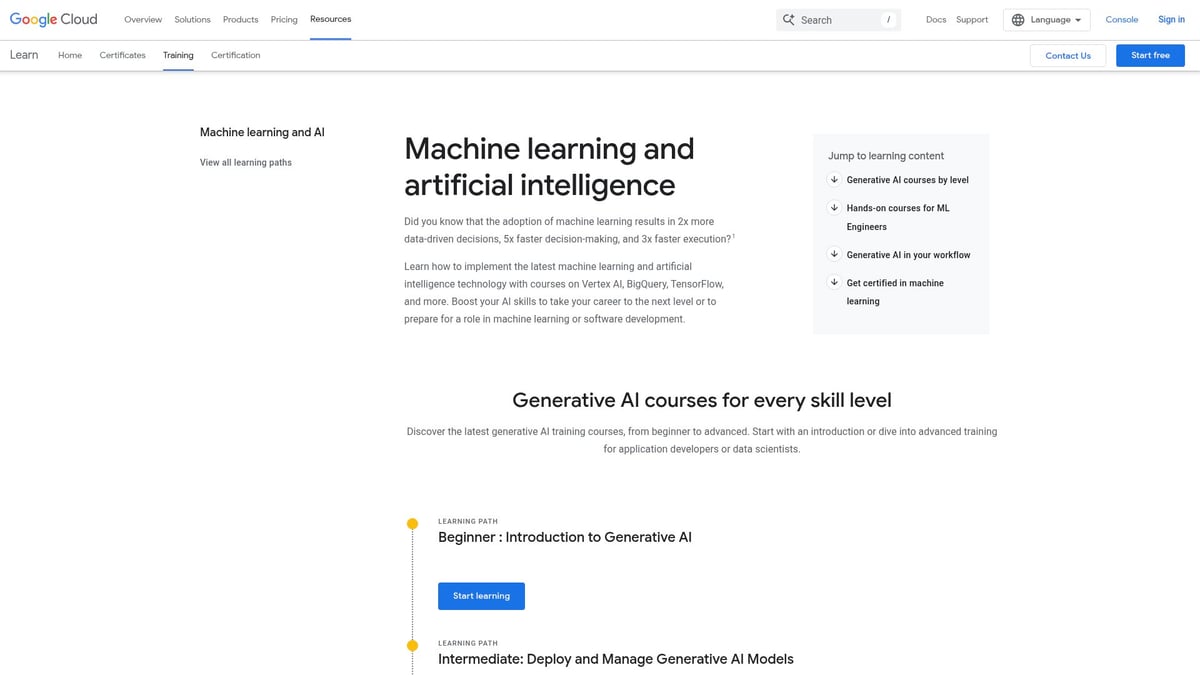The height and width of the screenshot is (675, 1200).
Task: Switch to the Certificates tab
Action: pos(123,55)
